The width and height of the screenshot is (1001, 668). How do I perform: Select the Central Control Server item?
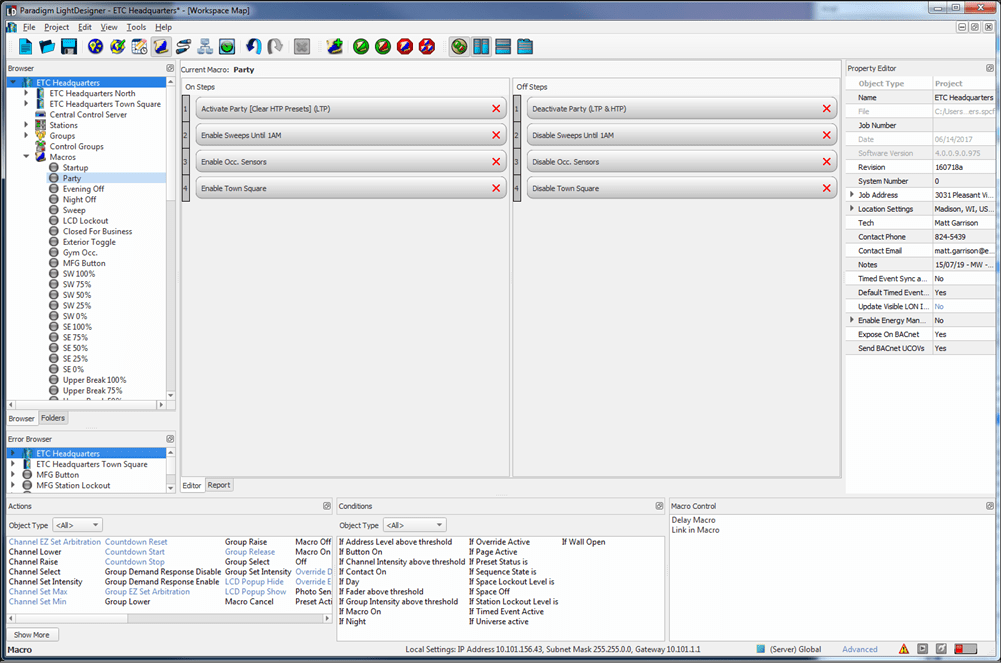tap(88, 114)
